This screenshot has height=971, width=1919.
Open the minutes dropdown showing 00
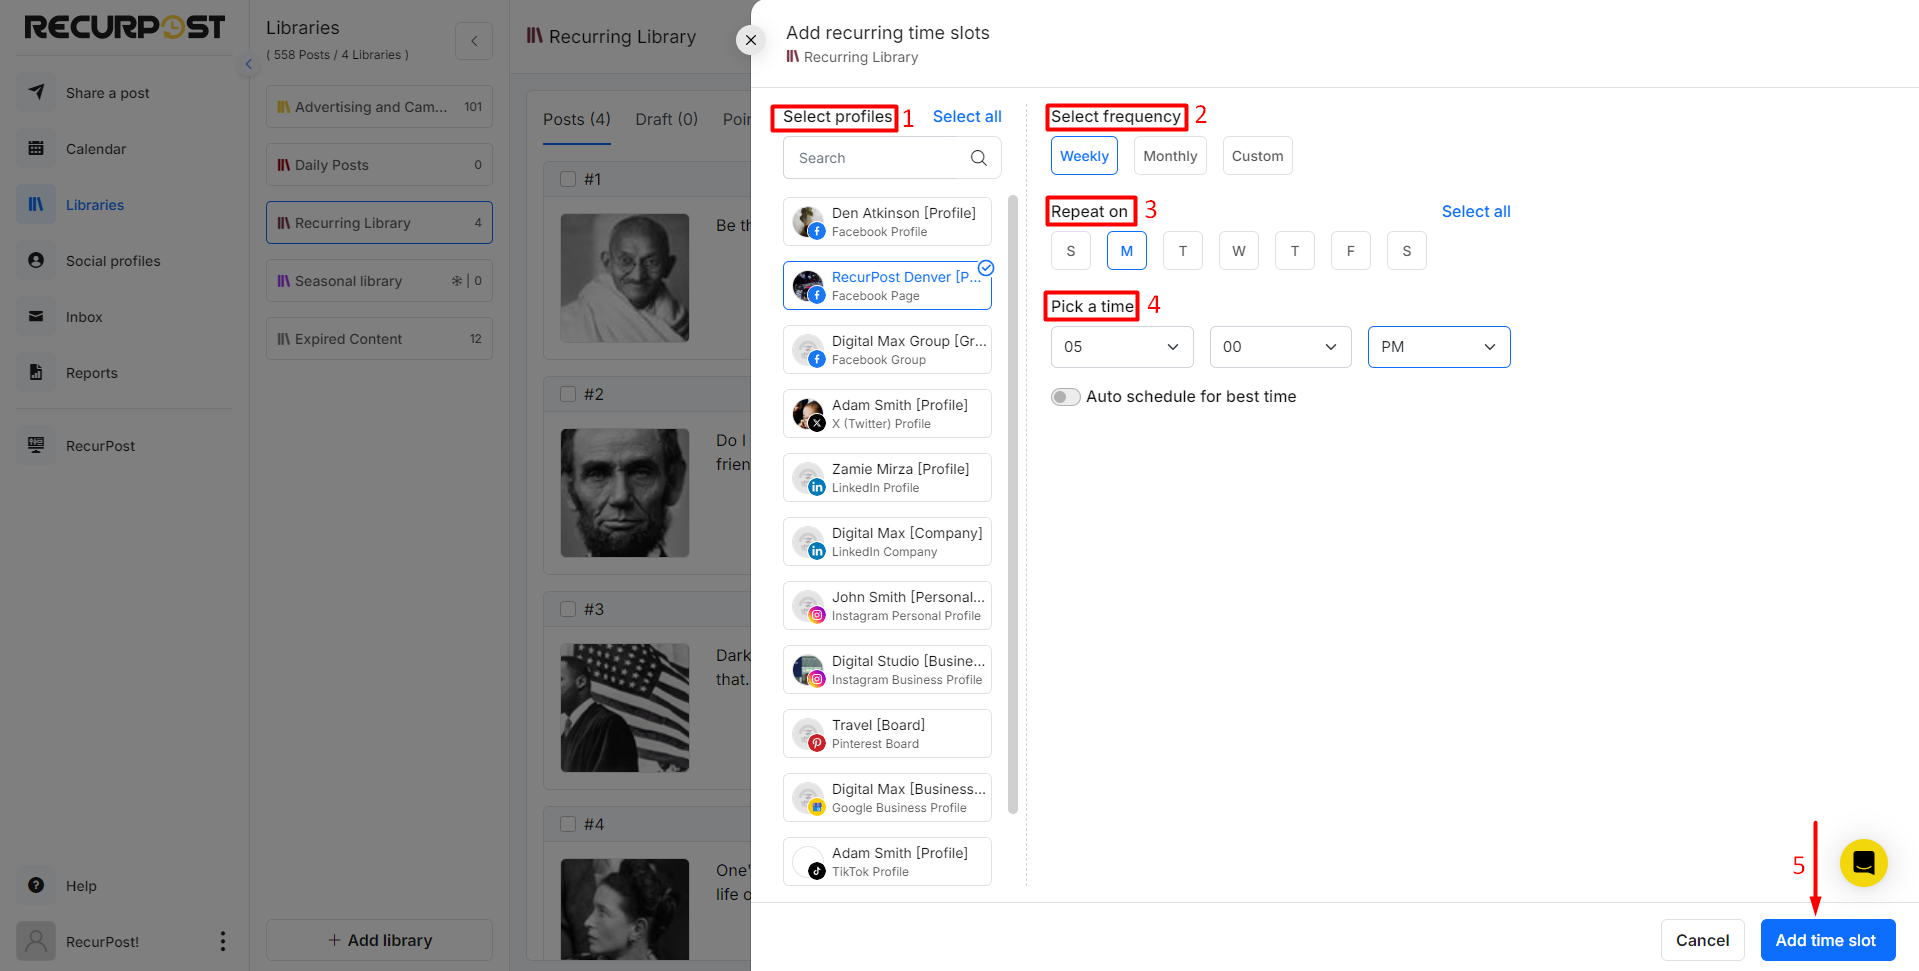coord(1281,347)
